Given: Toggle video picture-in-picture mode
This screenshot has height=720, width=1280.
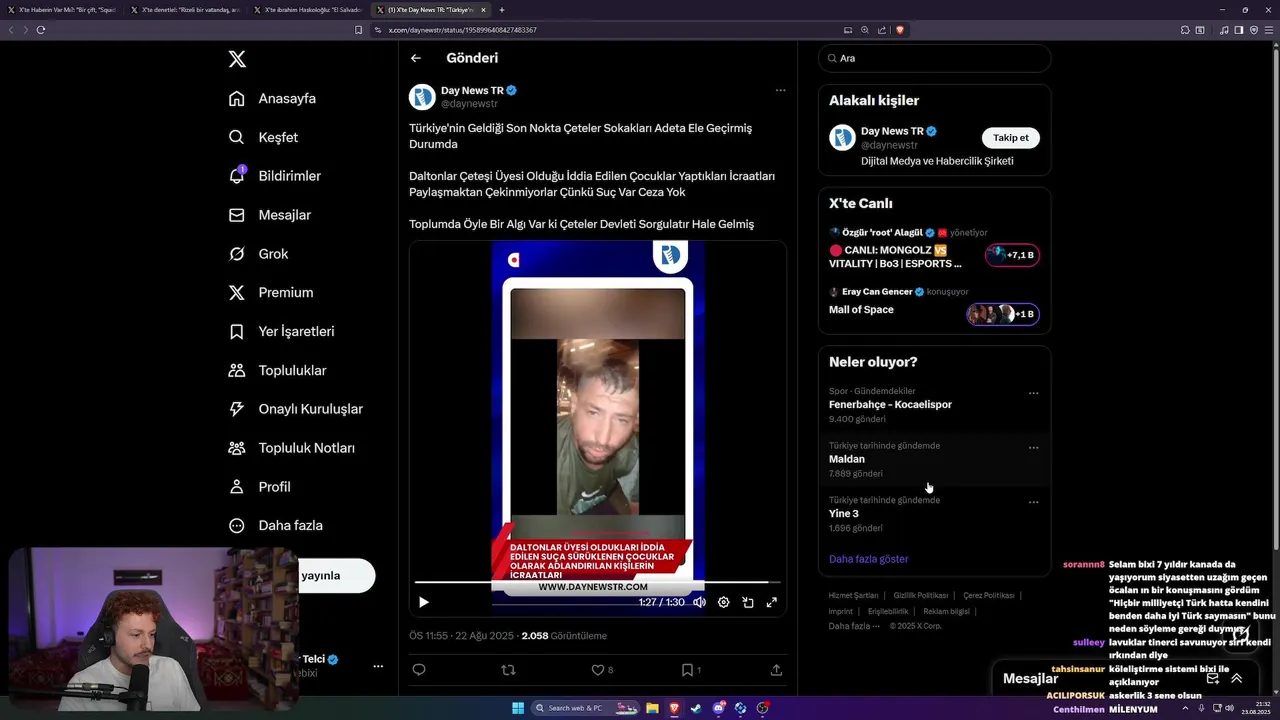Looking at the screenshot, I should (x=748, y=602).
